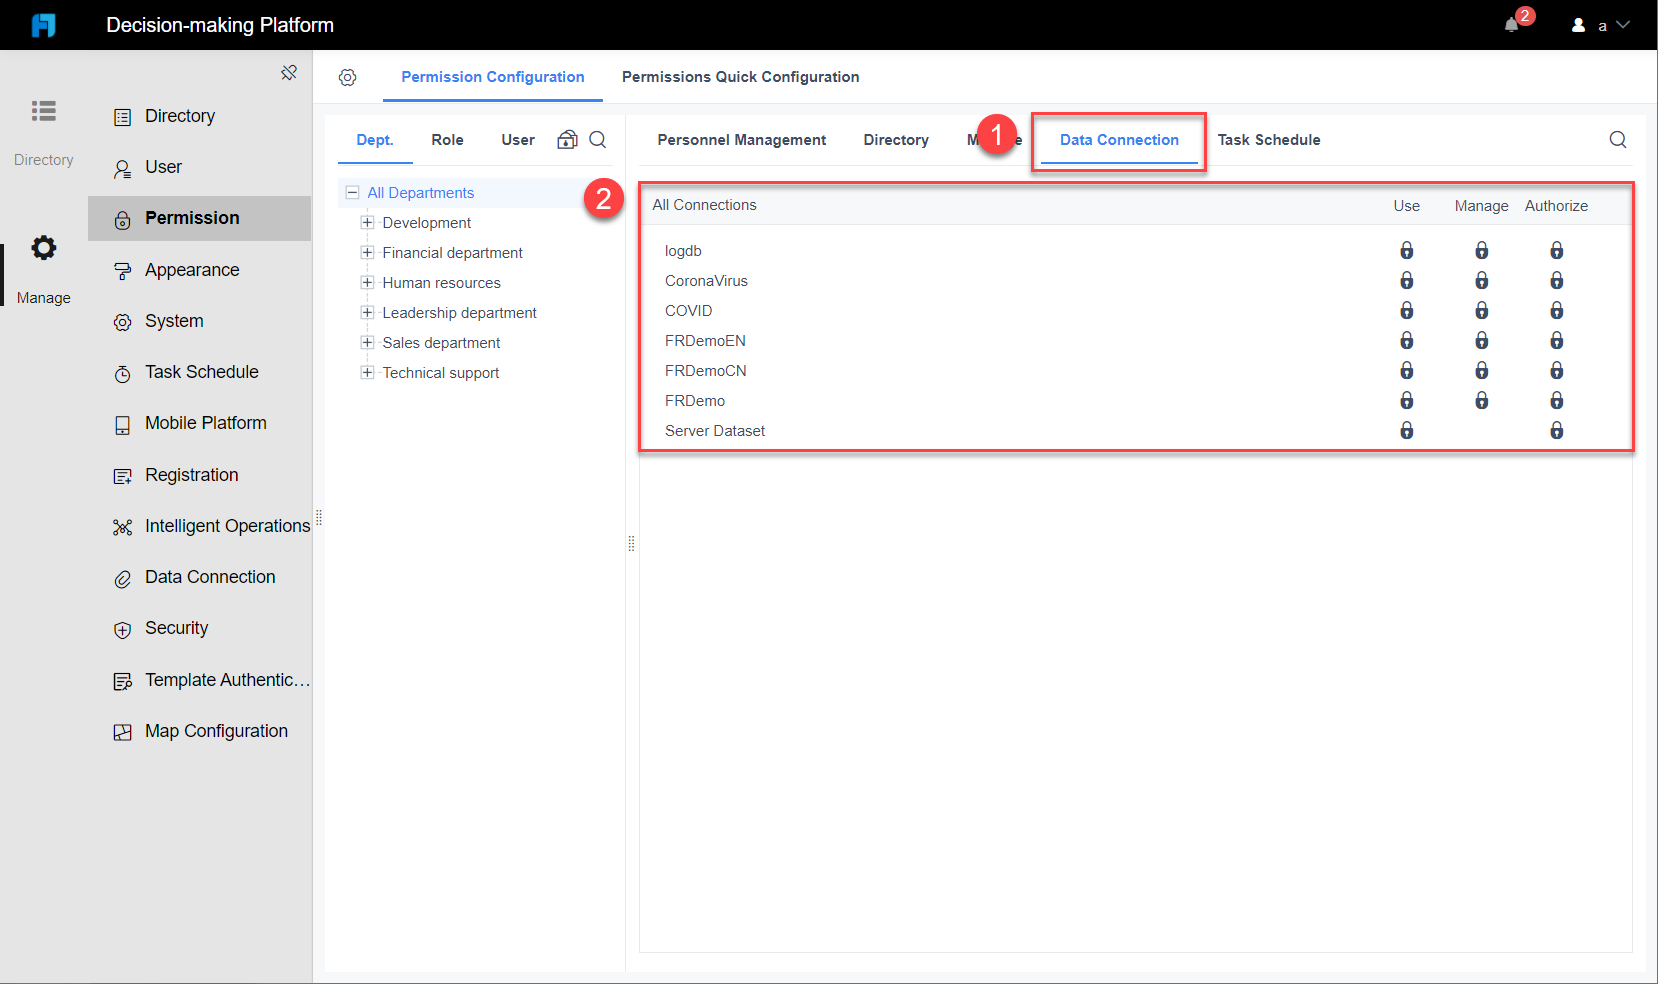The height and width of the screenshot is (984, 1658).
Task: Toggle Authorize permission lock for COVID
Action: 1557,310
